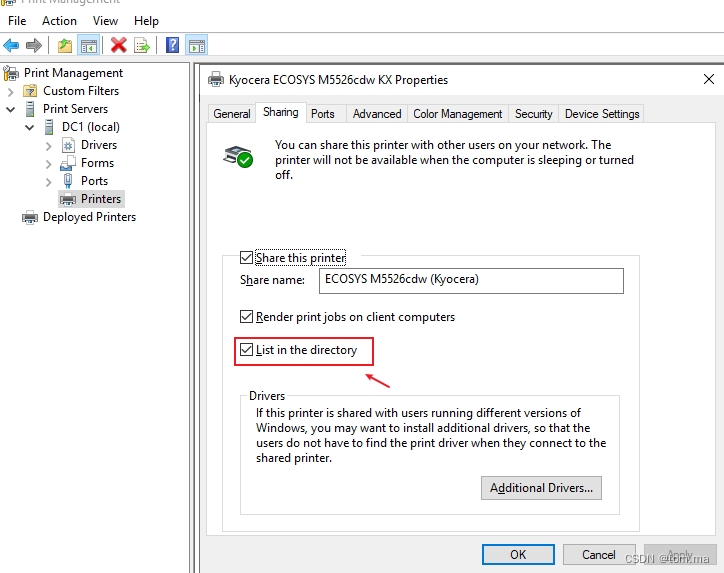Confirm with the OK button

click(x=518, y=554)
